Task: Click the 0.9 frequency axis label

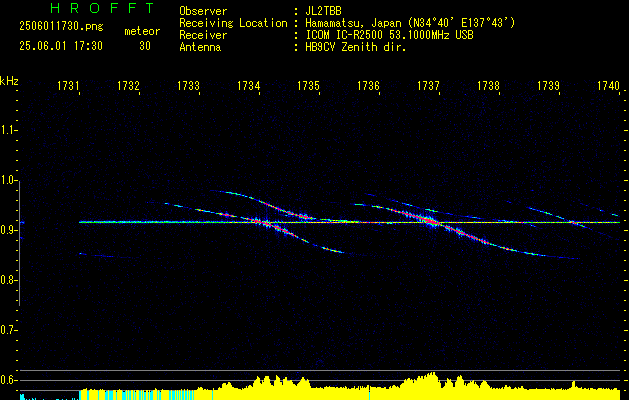Action: (8, 230)
